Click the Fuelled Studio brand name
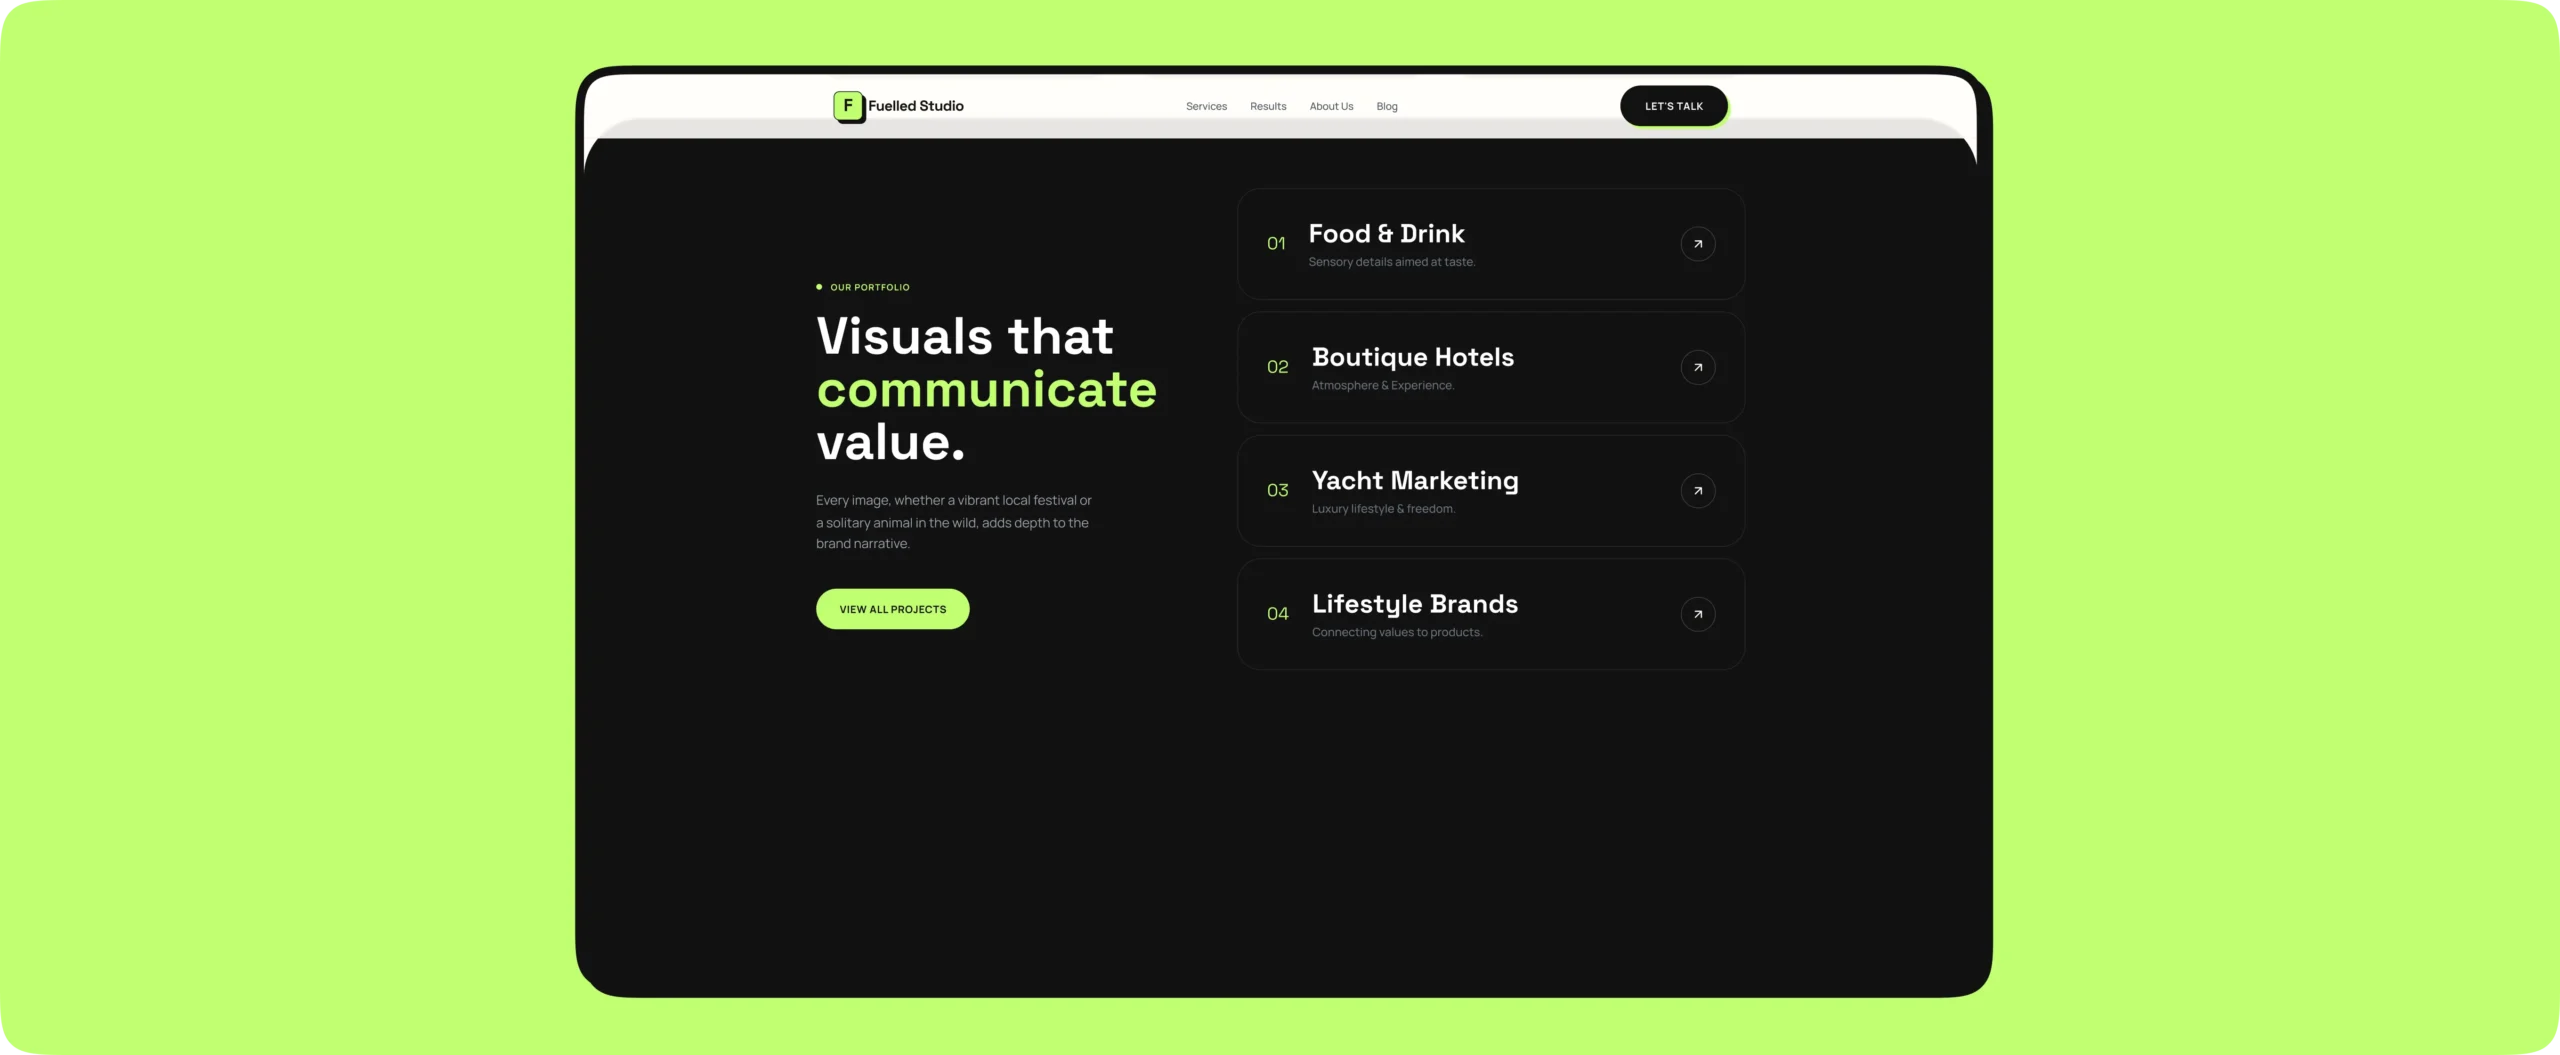 915,106
